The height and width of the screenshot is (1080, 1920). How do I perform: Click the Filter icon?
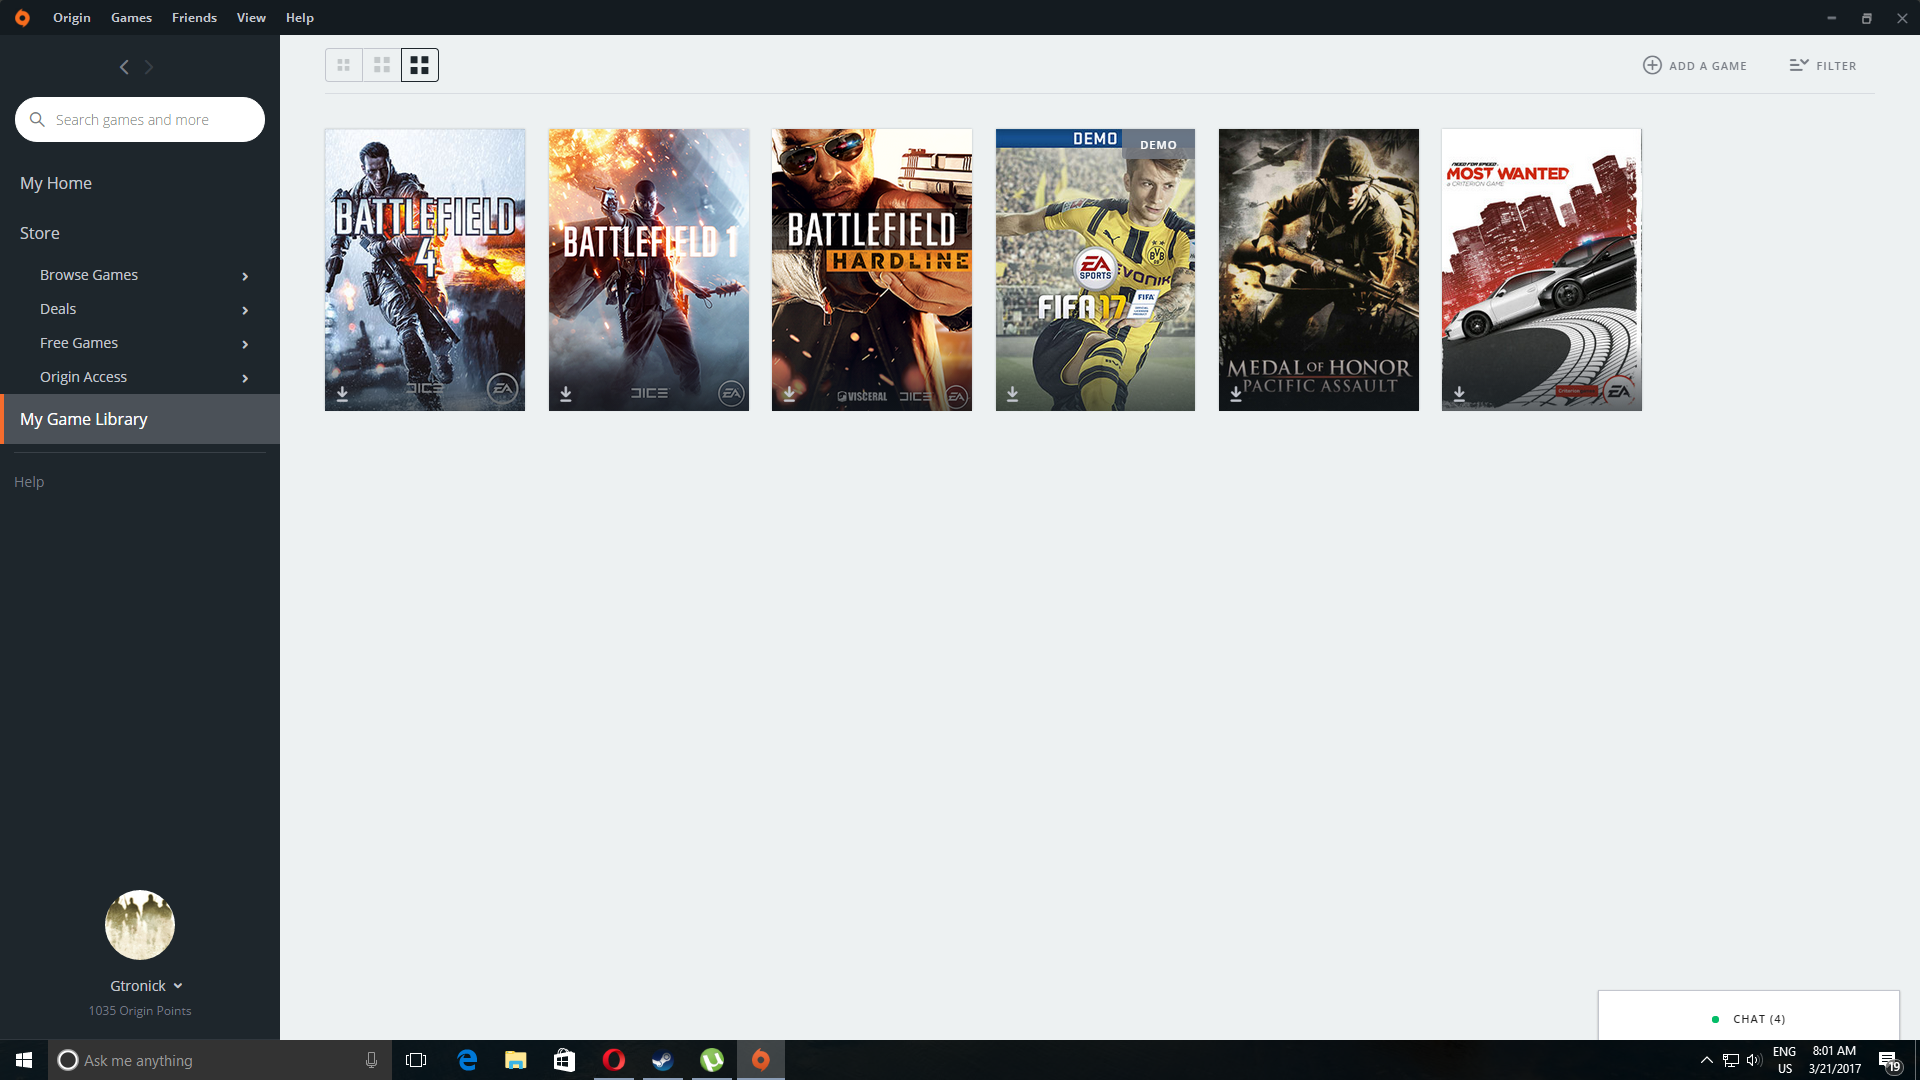coord(1797,65)
